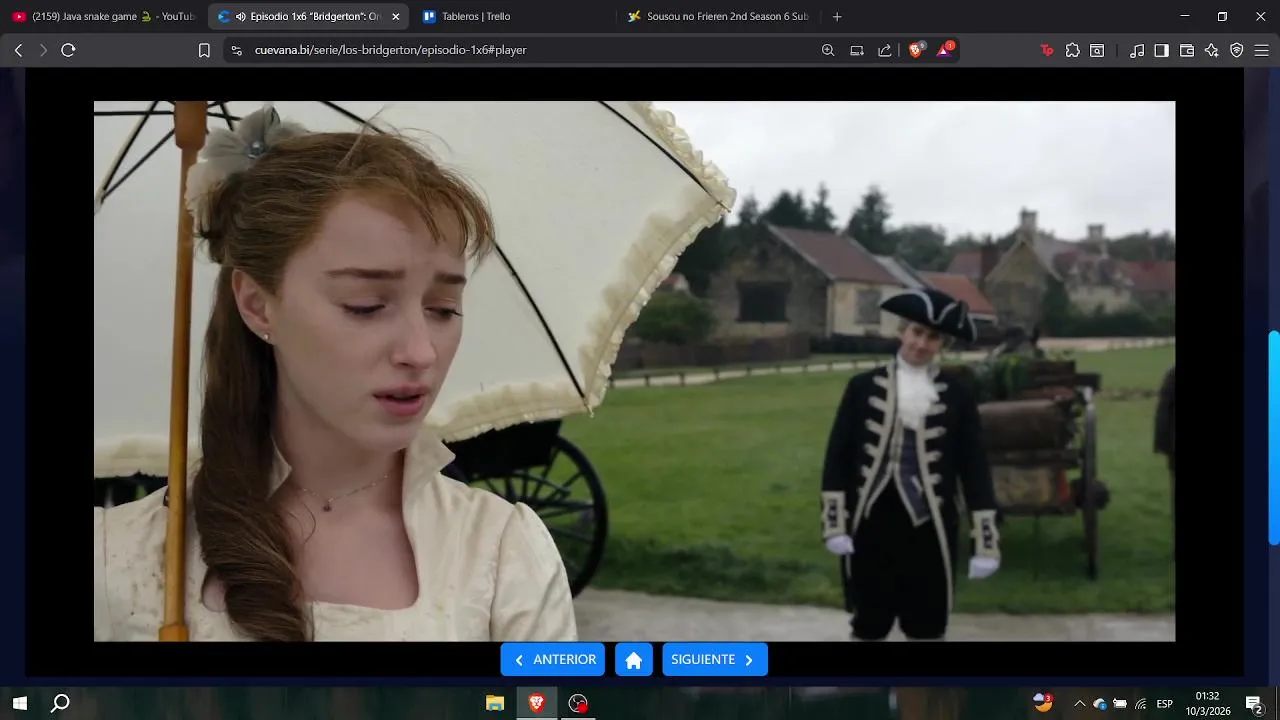The image size is (1280, 720).
Task: Open Windows Search from the taskbar
Action: point(60,703)
